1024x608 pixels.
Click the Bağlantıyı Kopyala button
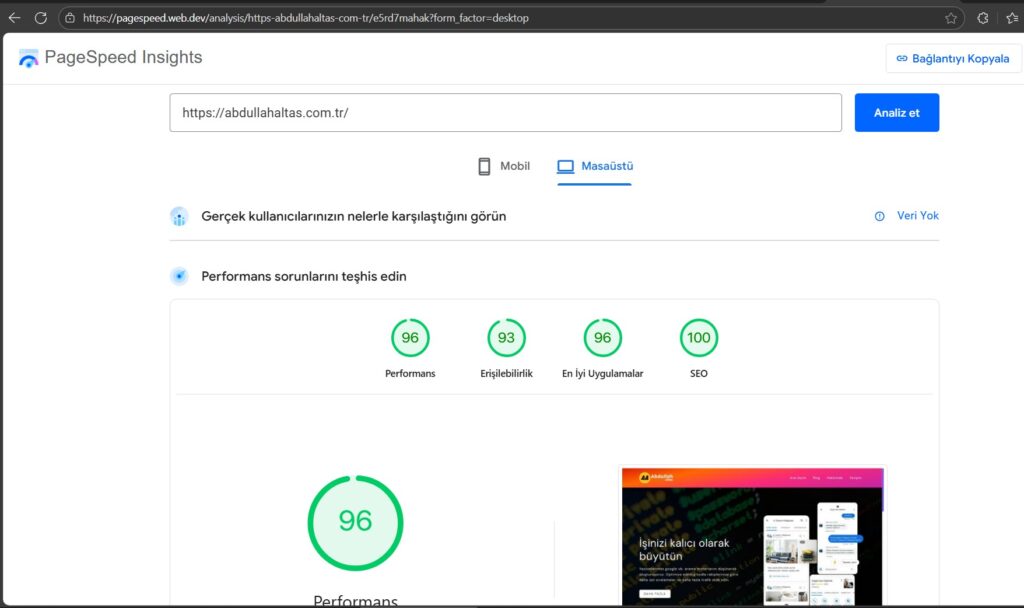point(953,58)
